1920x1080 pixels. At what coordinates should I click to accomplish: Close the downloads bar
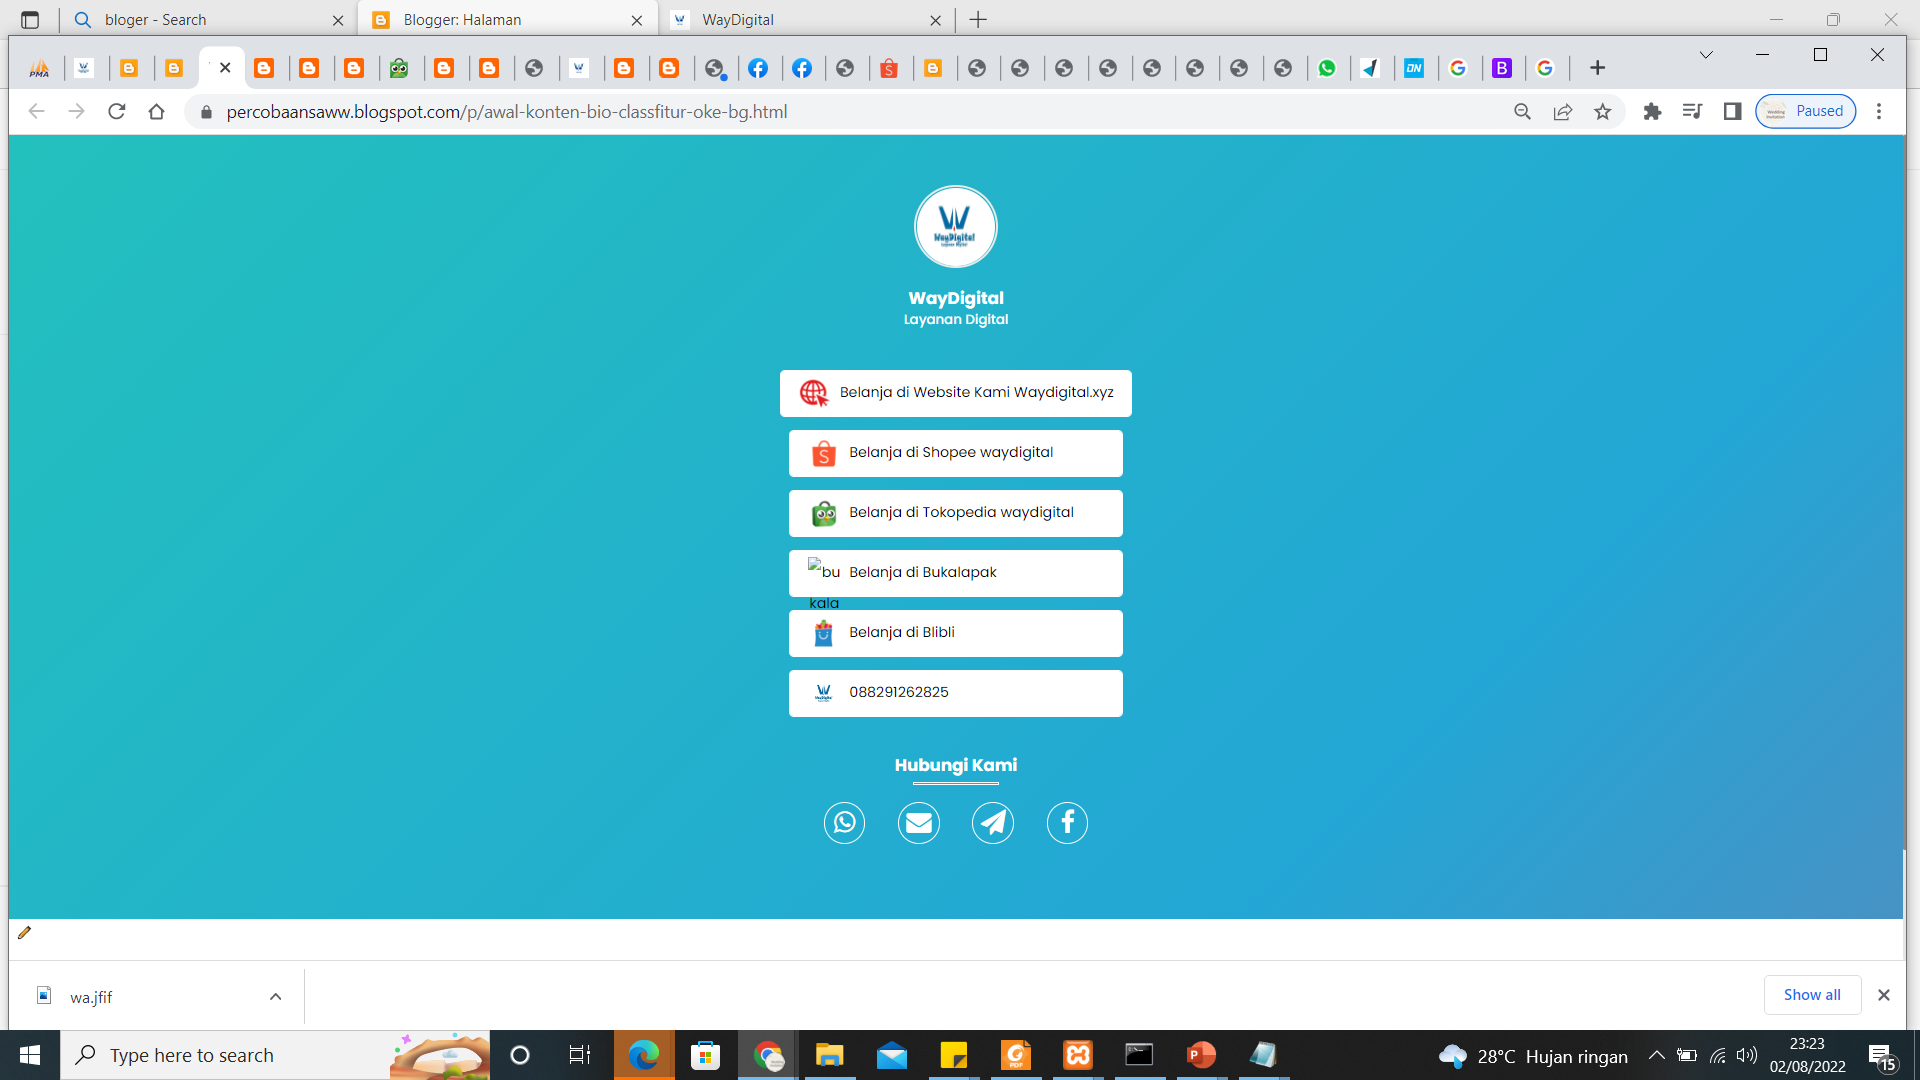(1884, 995)
